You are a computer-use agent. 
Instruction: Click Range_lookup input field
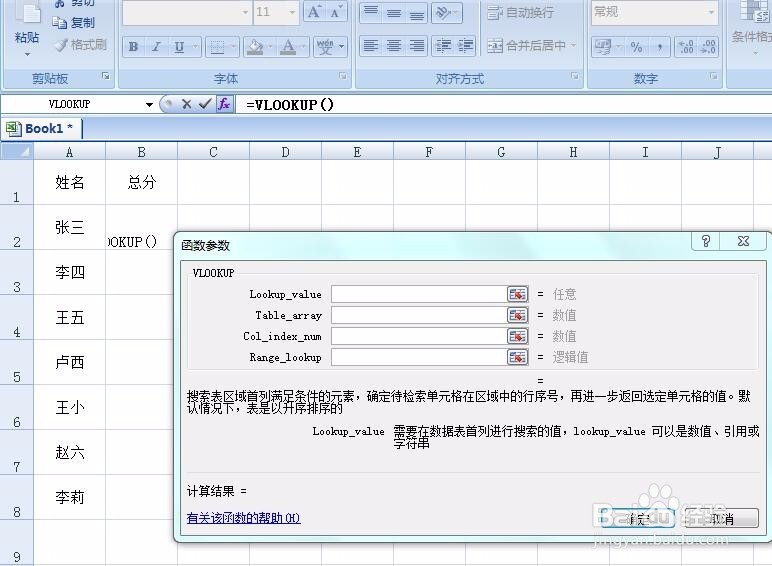[419, 357]
